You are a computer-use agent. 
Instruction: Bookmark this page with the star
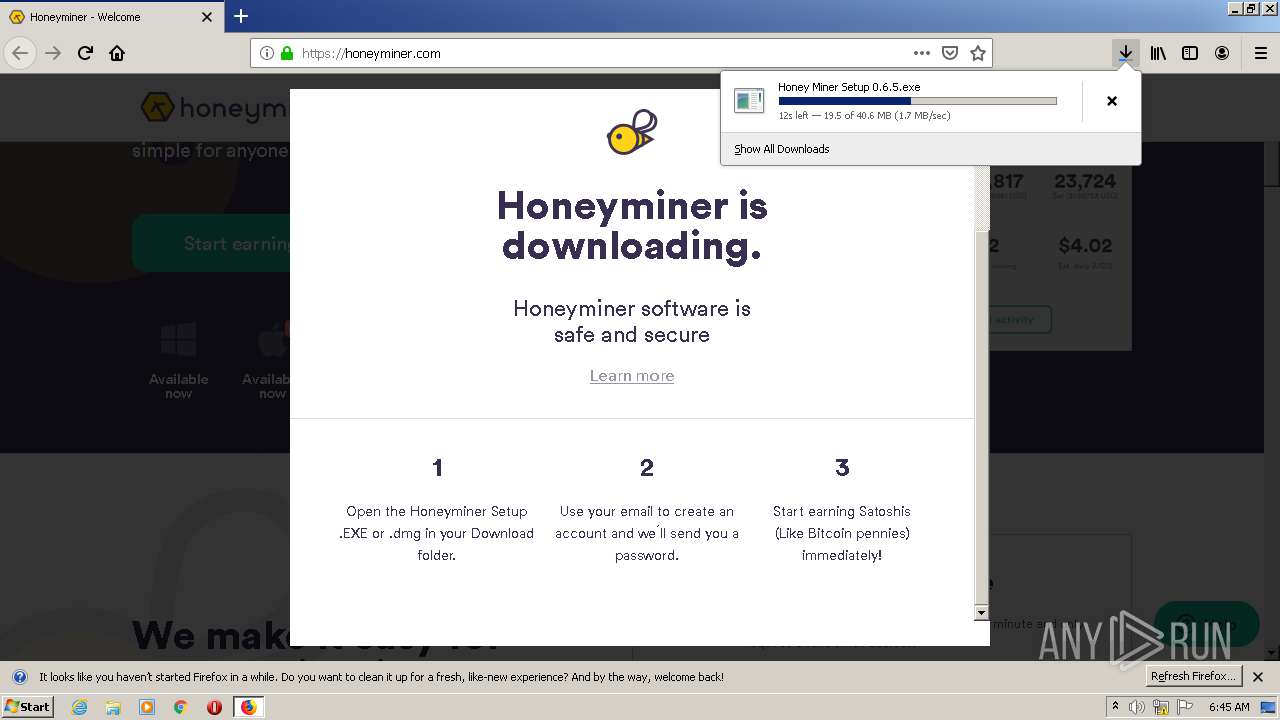978,53
